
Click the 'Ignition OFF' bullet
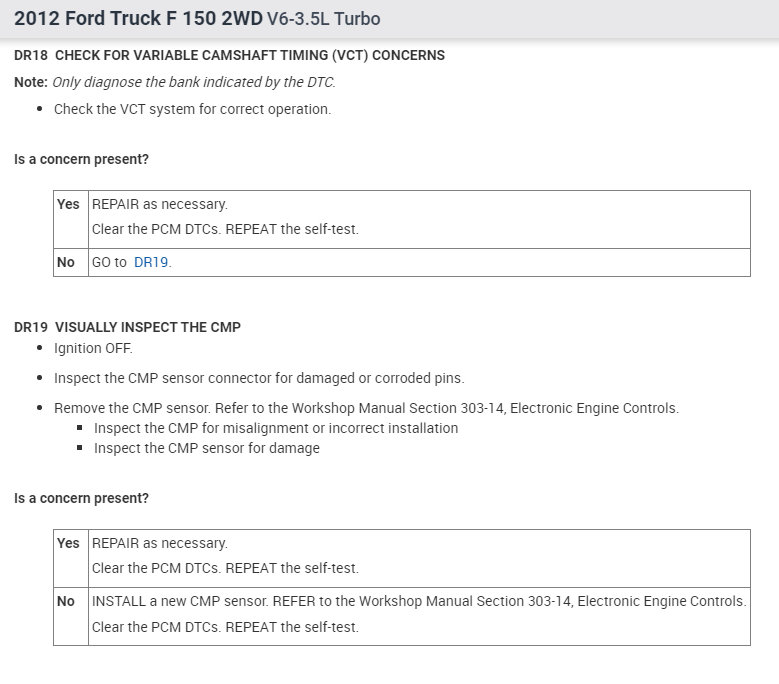pyautogui.click(x=93, y=348)
